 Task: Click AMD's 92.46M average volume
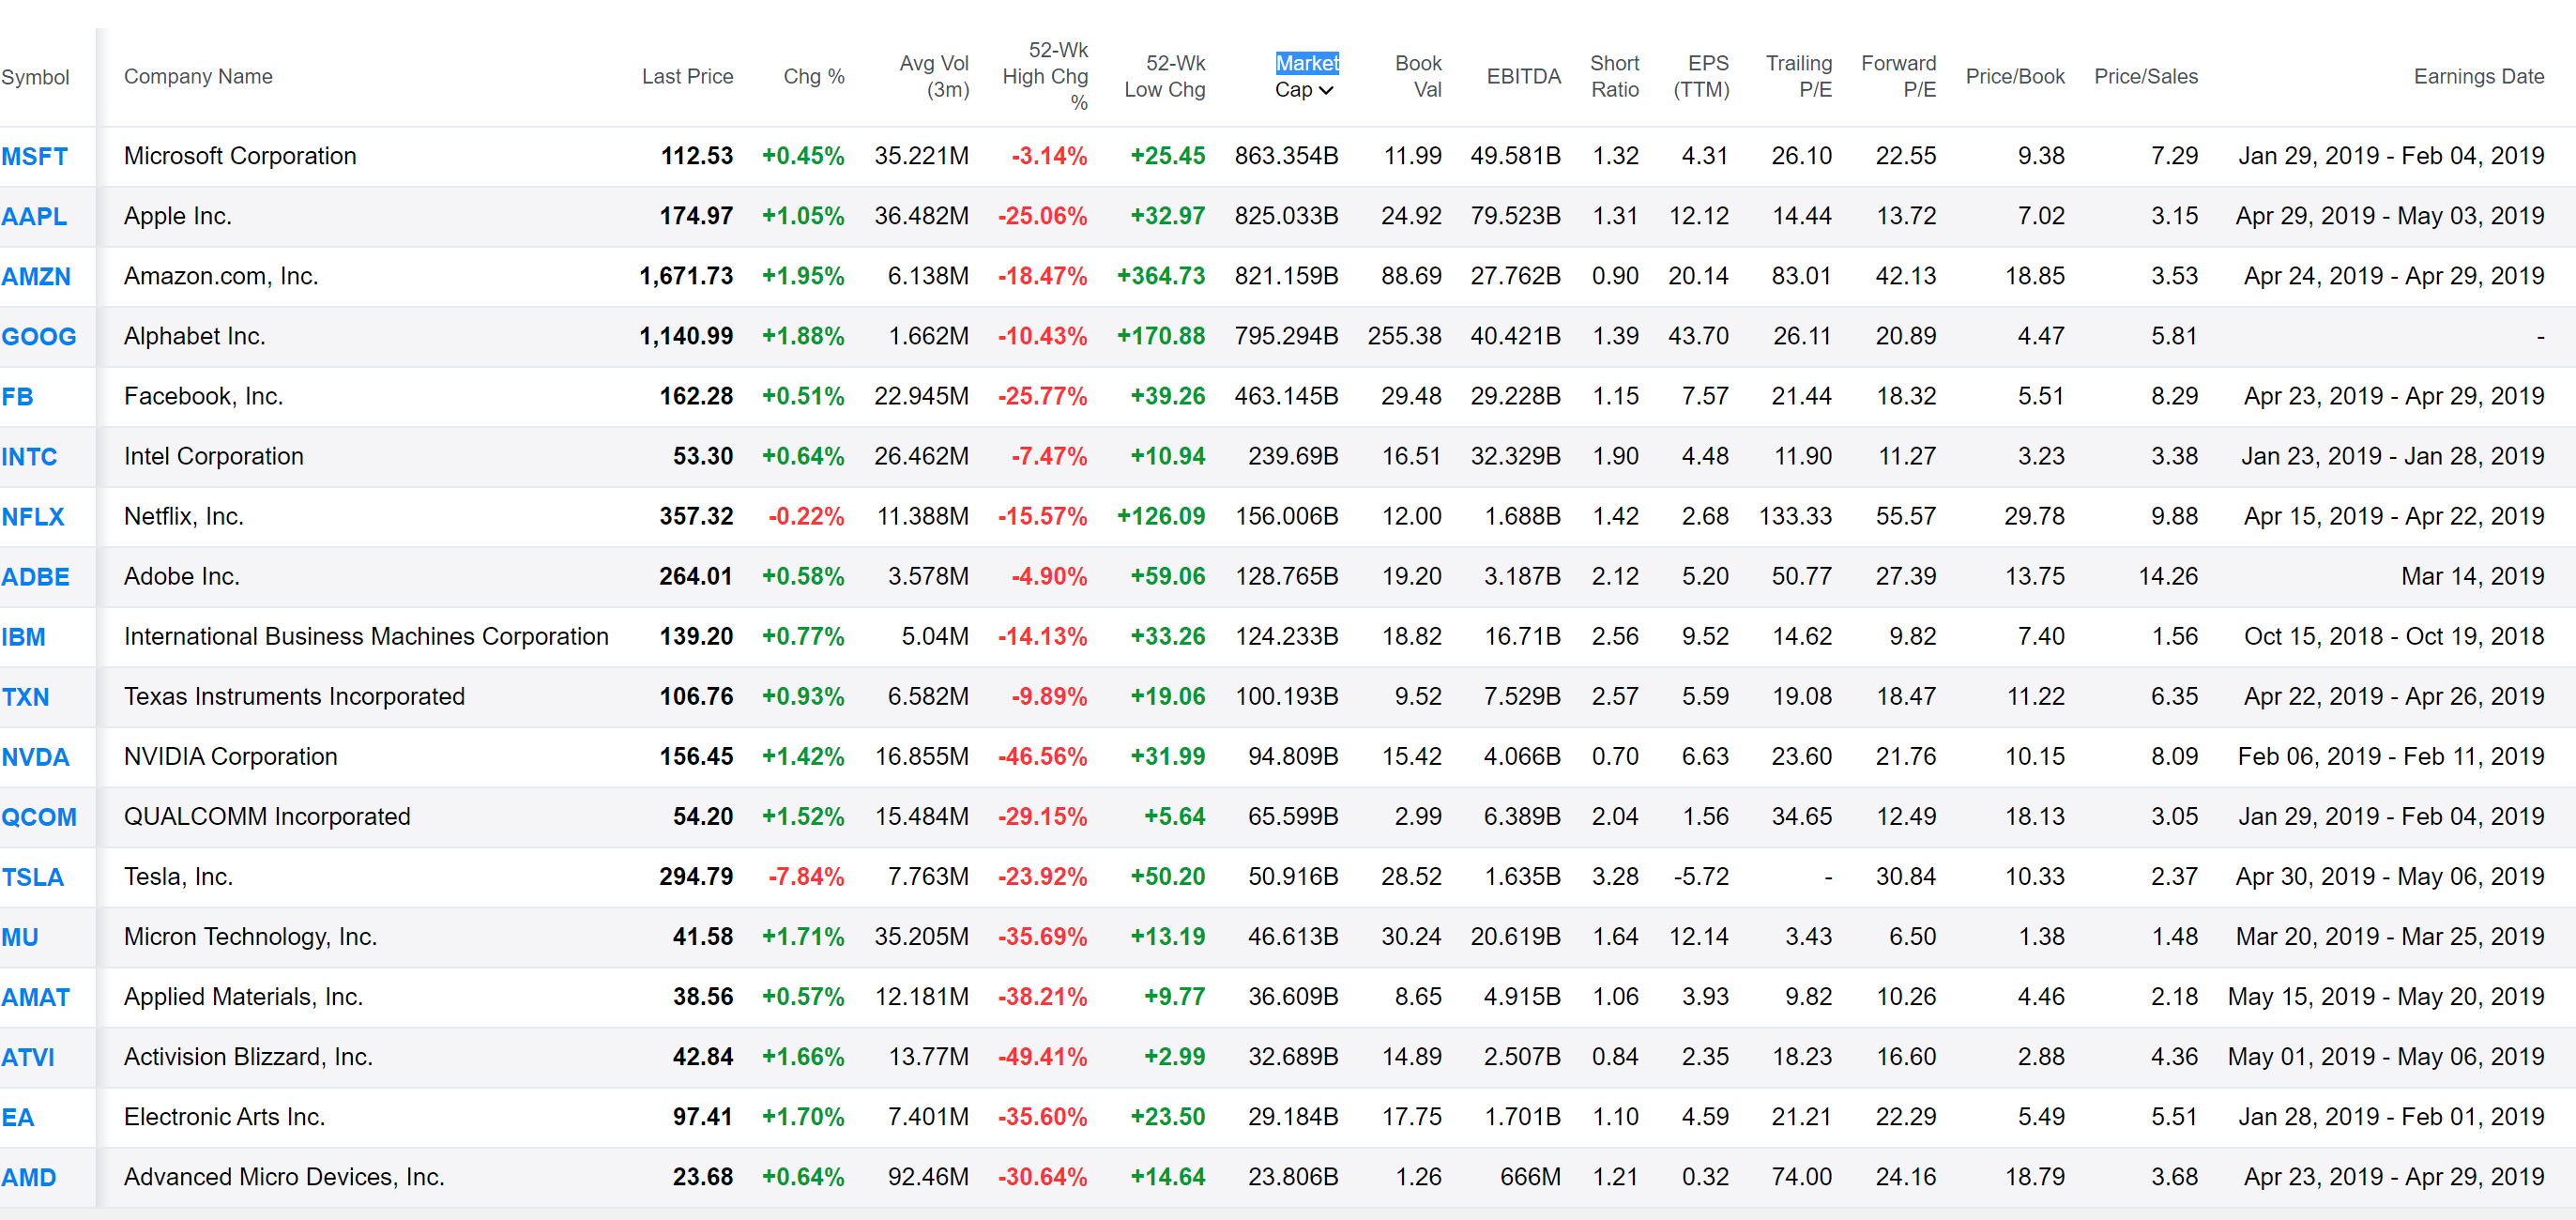928,1176
